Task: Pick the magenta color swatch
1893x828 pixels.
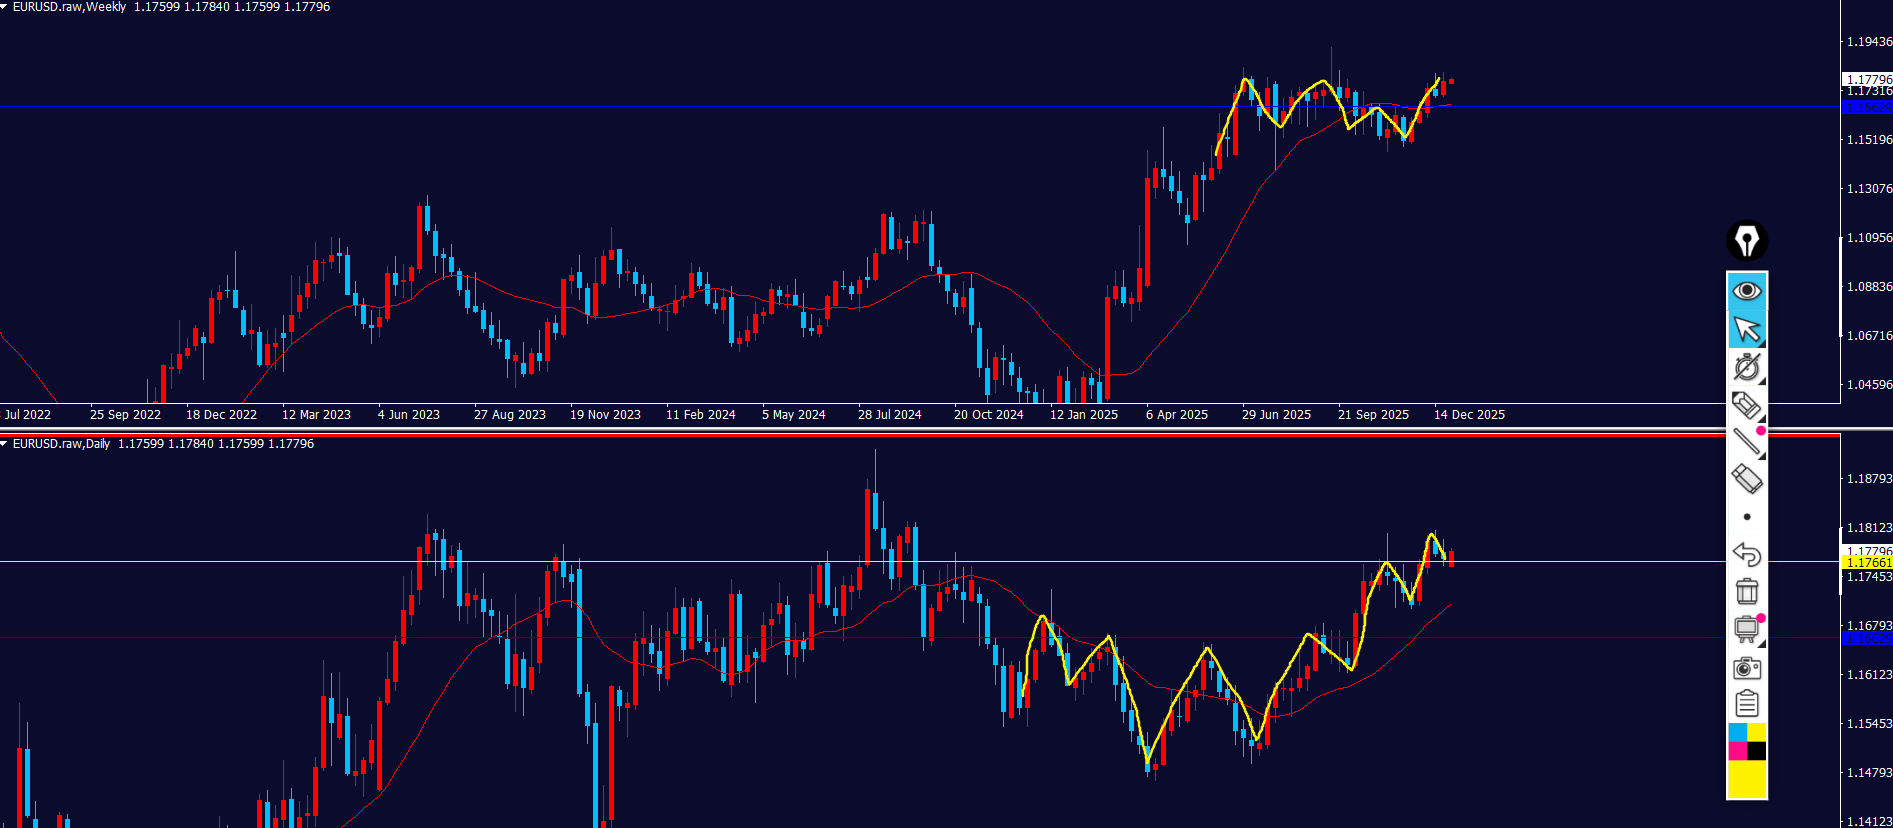Action: tap(1737, 751)
